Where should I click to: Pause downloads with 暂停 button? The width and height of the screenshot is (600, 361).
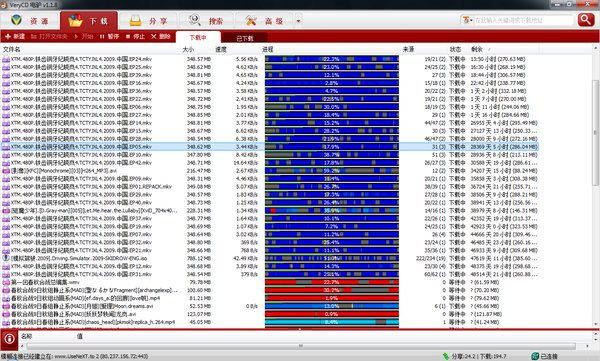pyautogui.click(x=110, y=36)
